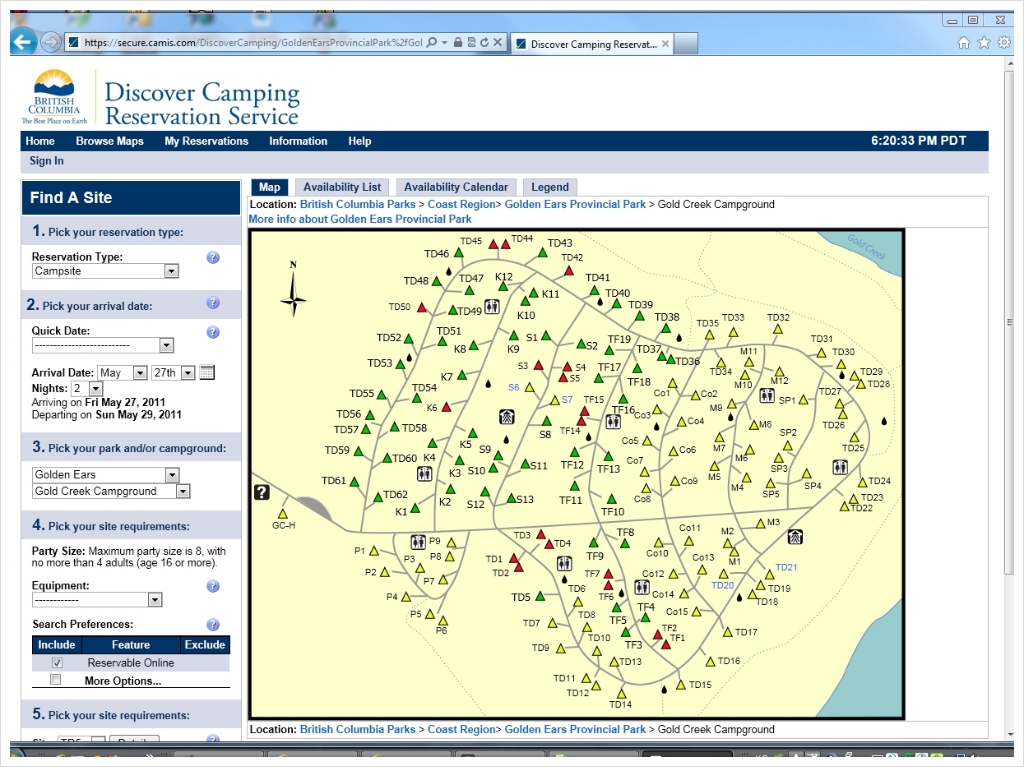Viewport: 1024px width, 767px height.
Task: Click the browser back arrow button
Action: pyautogui.click(x=24, y=42)
